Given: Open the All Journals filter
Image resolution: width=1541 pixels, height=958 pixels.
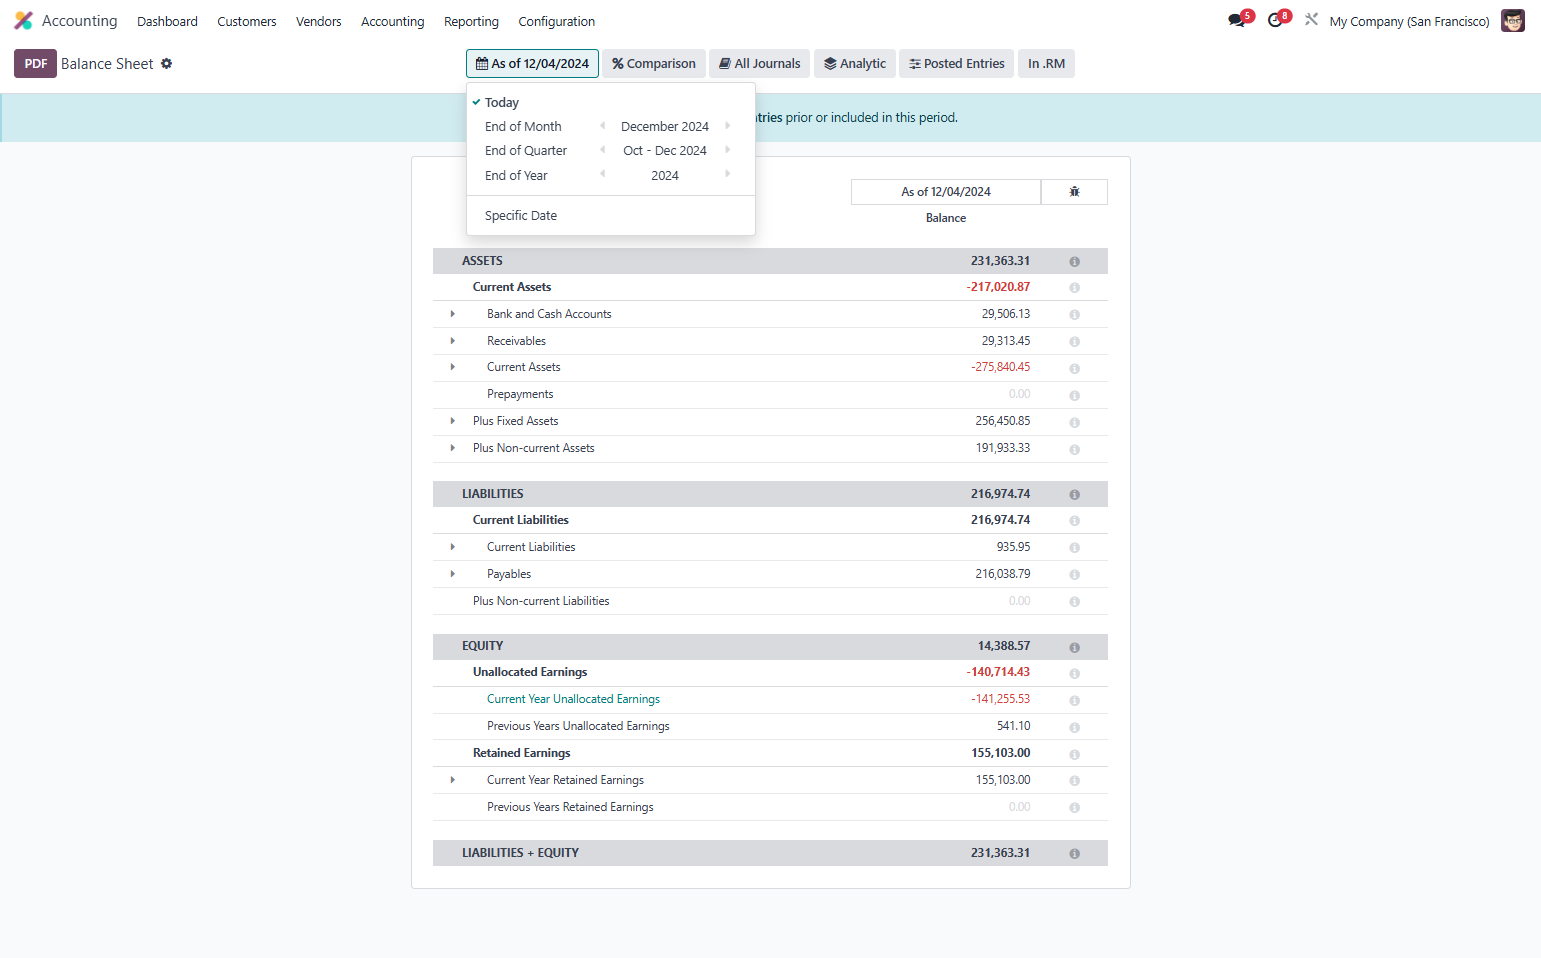Looking at the screenshot, I should [760, 63].
